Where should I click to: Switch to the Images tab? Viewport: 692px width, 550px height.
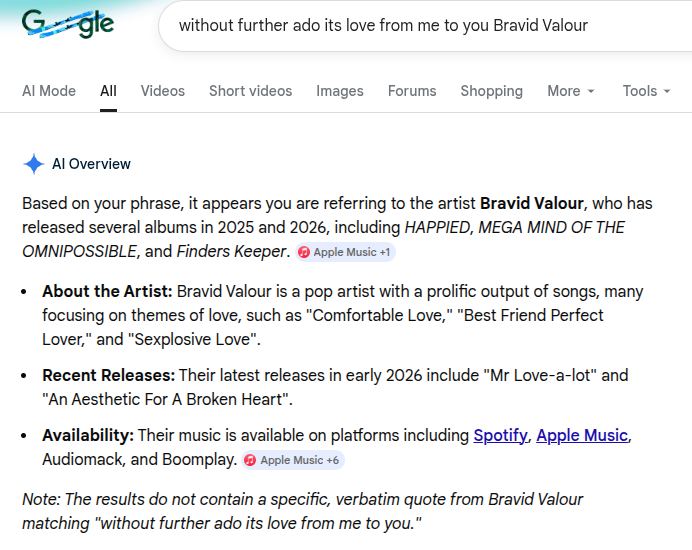[340, 91]
